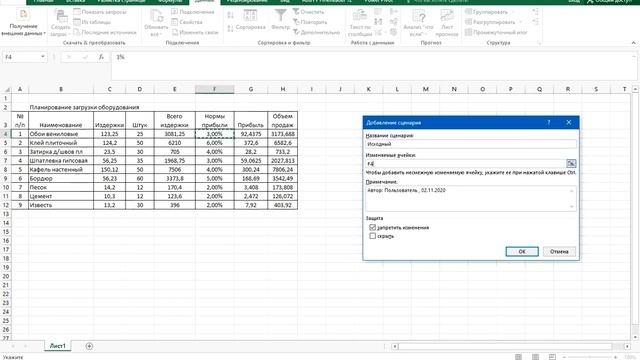Open the Create Query (Создать запрос) dropdown
This screenshot has height=360, width=640.
[60, 24]
